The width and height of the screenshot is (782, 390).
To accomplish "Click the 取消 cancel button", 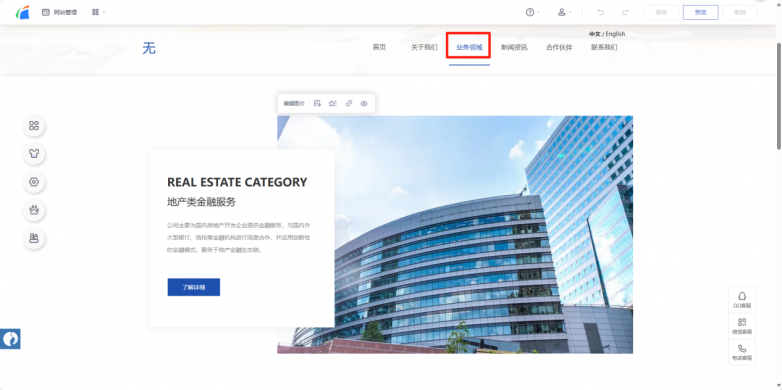I will (x=740, y=12).
